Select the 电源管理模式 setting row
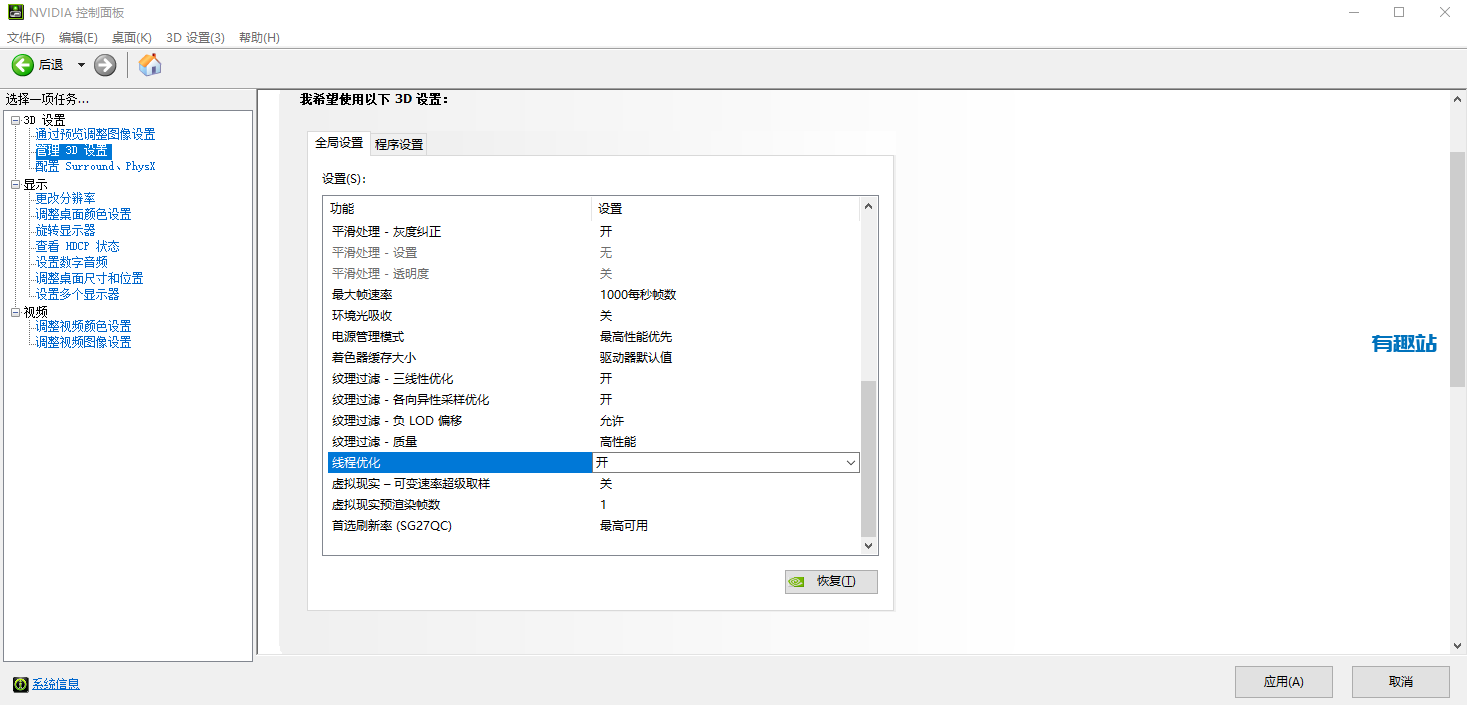The image size is (1467, 705). tap(593, 336)
